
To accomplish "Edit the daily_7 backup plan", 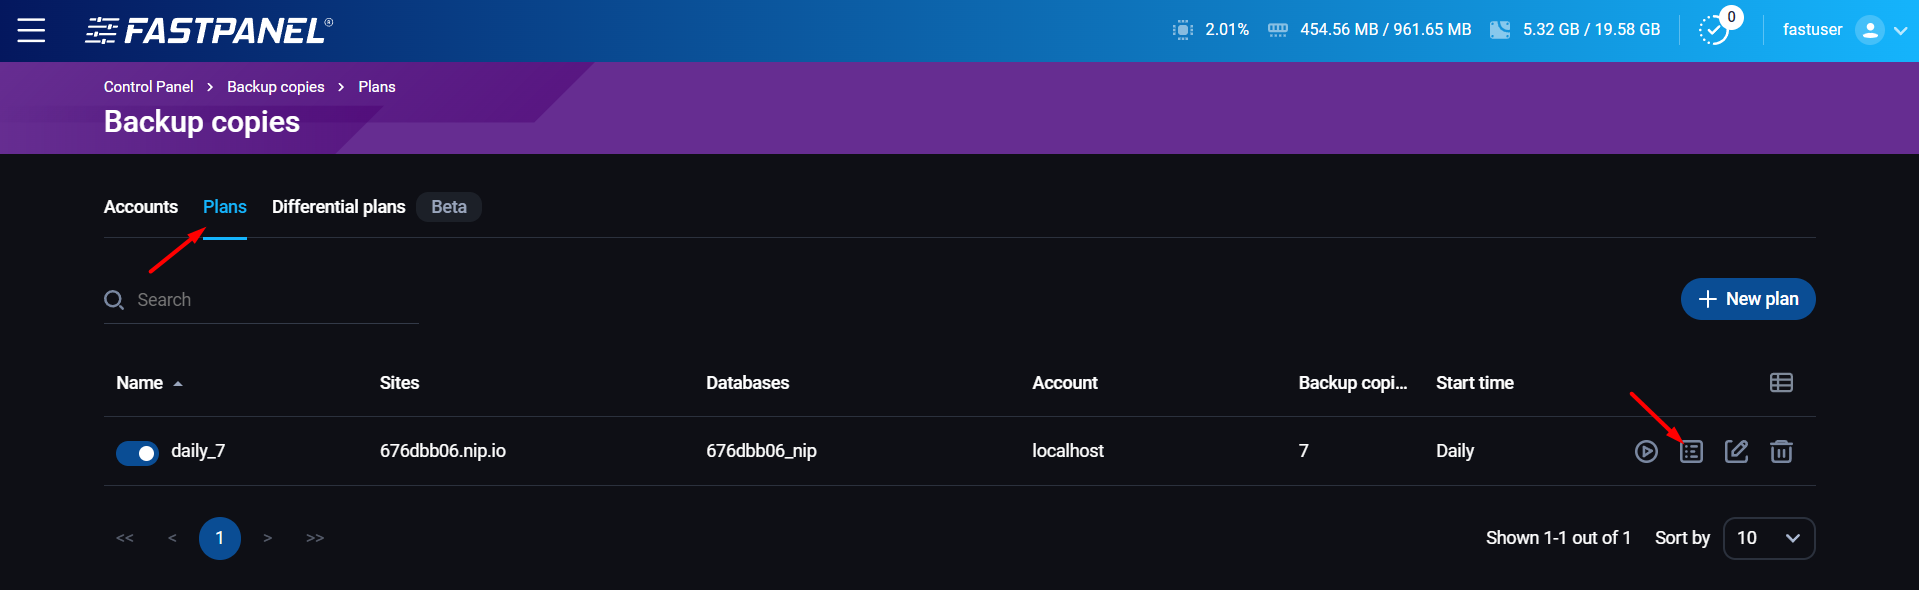I will 1736,452.
